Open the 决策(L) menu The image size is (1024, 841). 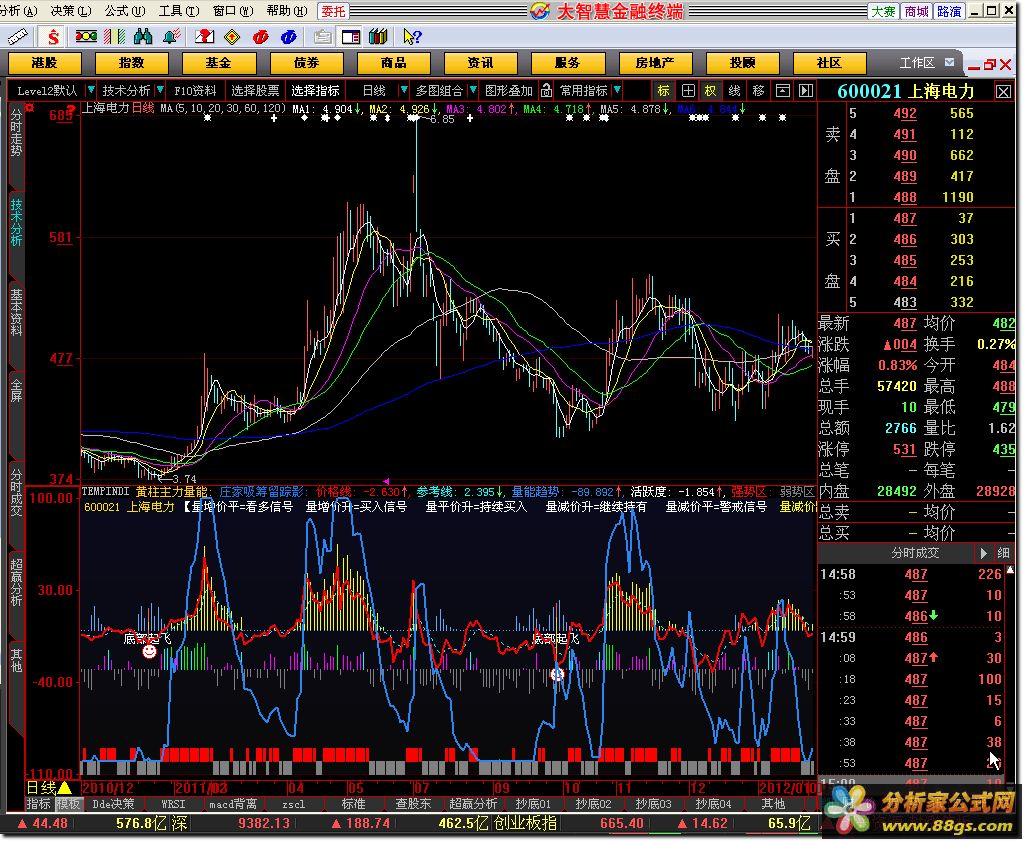70,10
